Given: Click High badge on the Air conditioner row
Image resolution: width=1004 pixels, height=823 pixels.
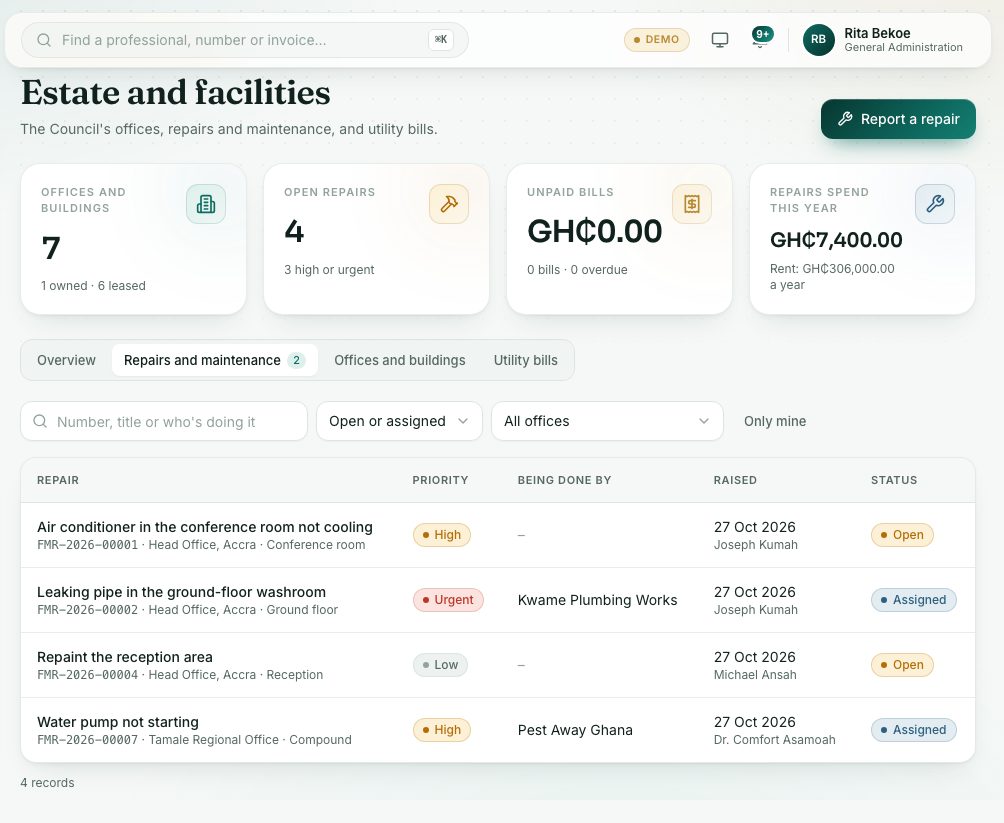Looking at the screenshot, I should (x=441, y=535).
